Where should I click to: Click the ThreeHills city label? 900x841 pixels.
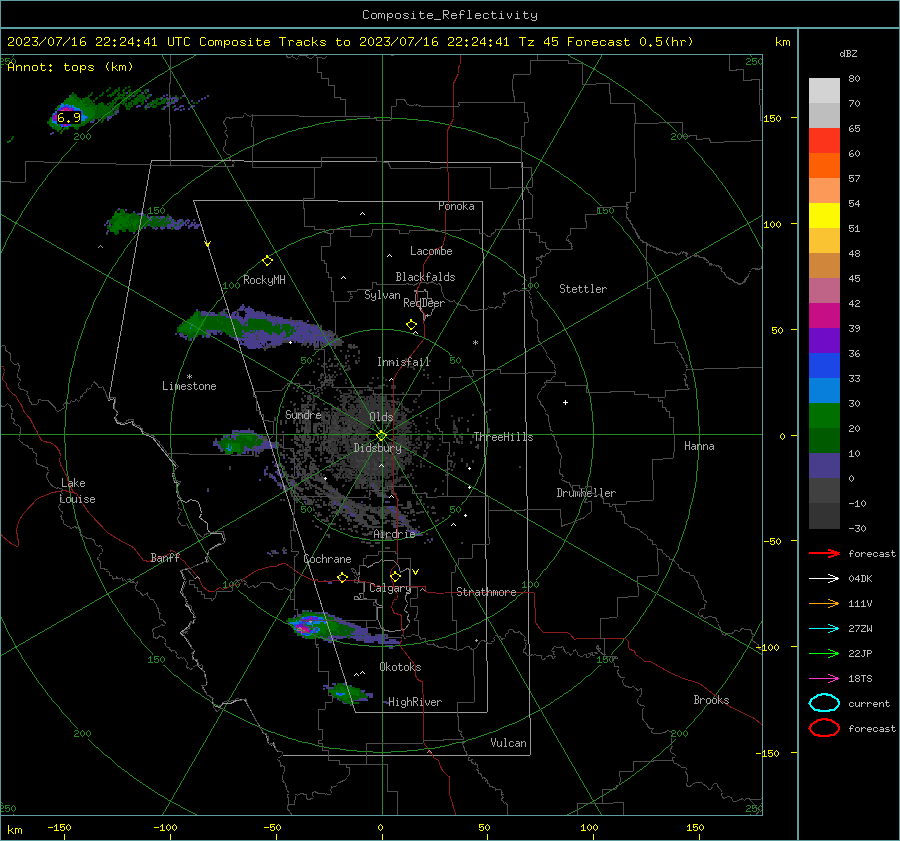tap(503, 437)
